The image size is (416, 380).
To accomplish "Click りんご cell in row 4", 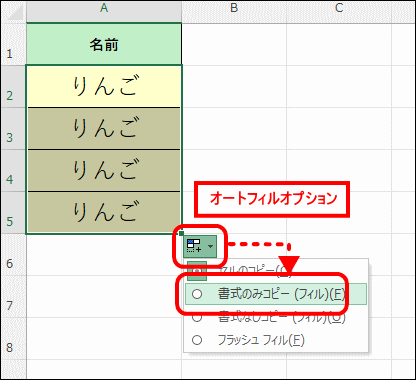I will click(x=104, y=170).
